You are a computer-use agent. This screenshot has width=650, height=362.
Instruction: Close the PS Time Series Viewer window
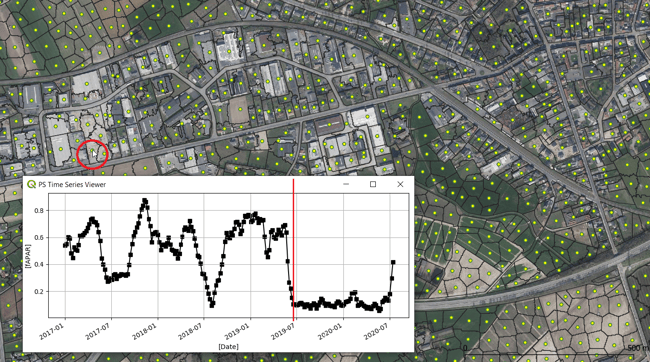400,184
